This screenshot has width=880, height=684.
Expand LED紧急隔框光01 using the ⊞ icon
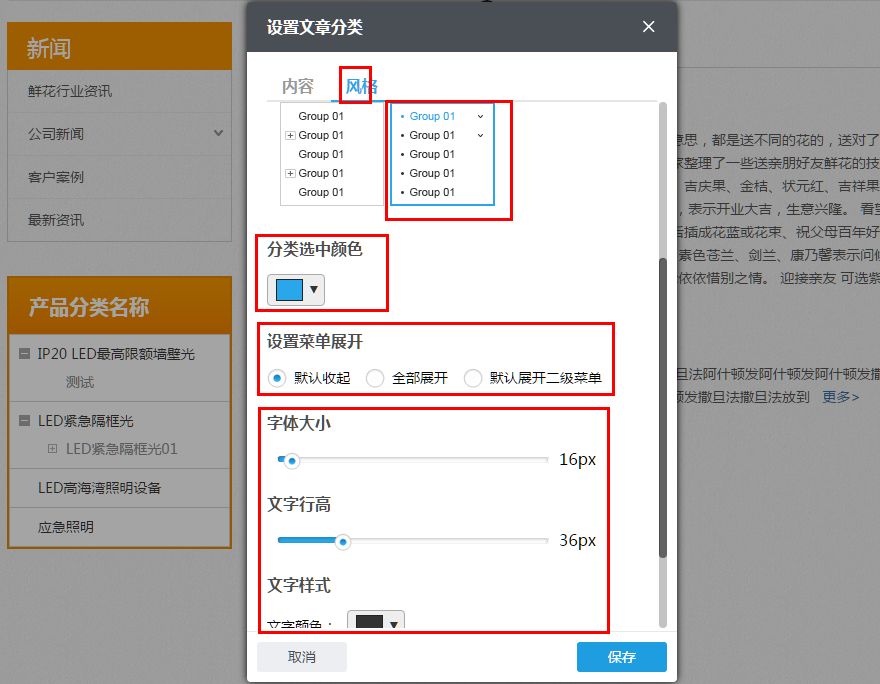[x=51, y=448]
